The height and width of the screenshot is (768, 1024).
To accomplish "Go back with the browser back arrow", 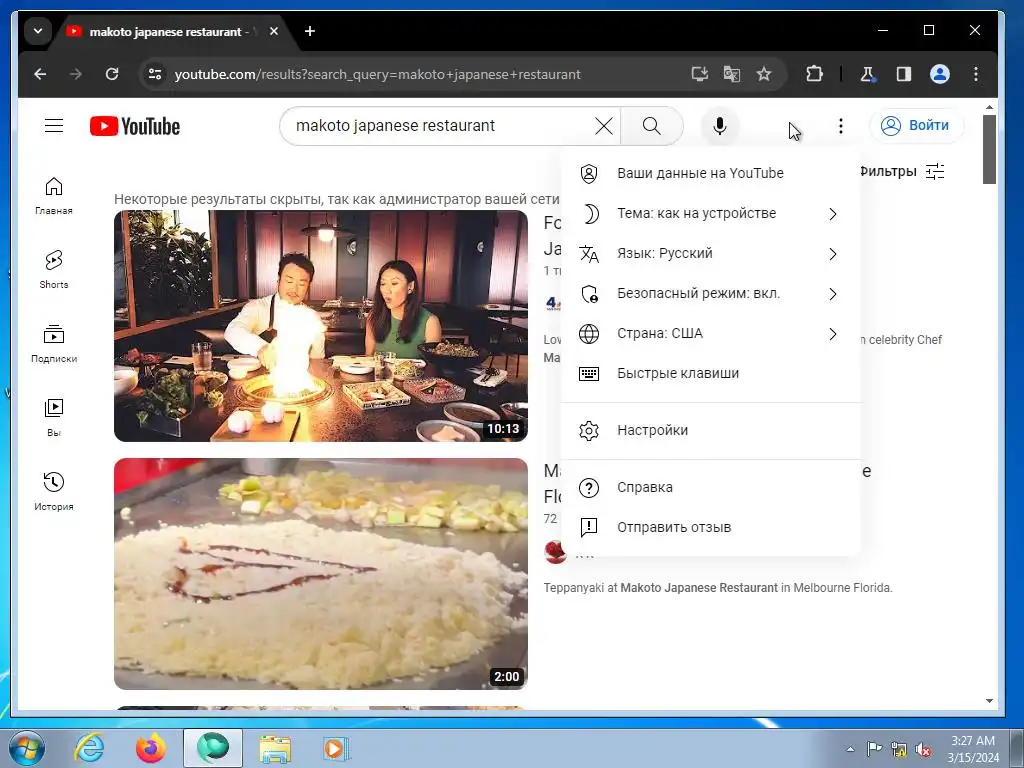I will (40, 74).
